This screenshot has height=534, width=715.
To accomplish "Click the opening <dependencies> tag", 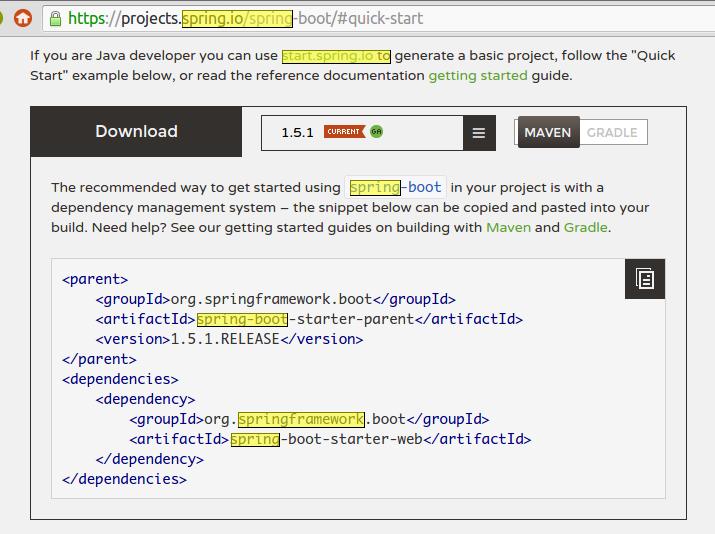I will 120,379.
